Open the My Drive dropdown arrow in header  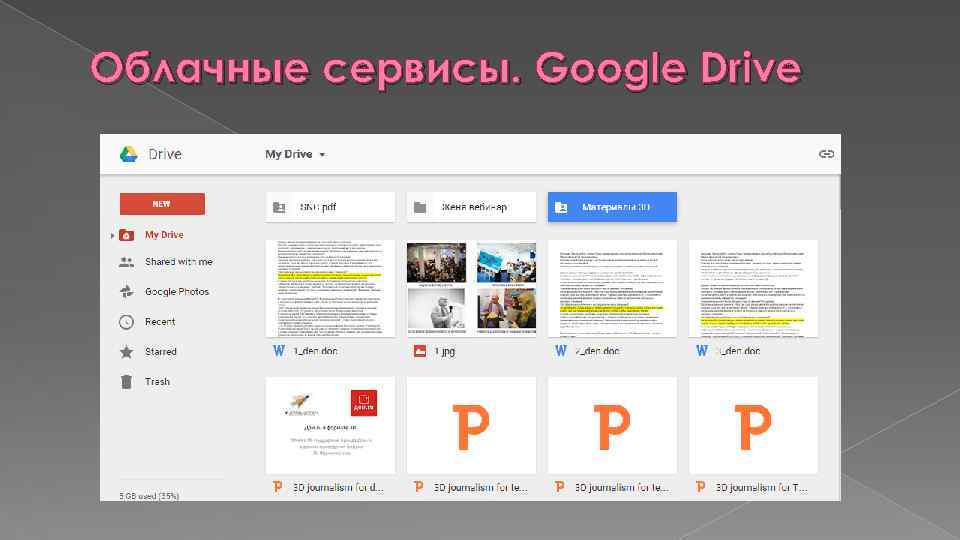tap(322, 155)
